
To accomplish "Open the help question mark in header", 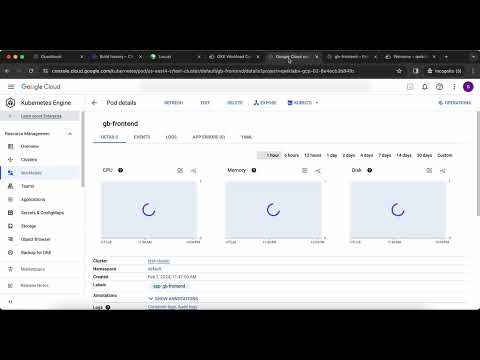I will (x=439, y=87).
